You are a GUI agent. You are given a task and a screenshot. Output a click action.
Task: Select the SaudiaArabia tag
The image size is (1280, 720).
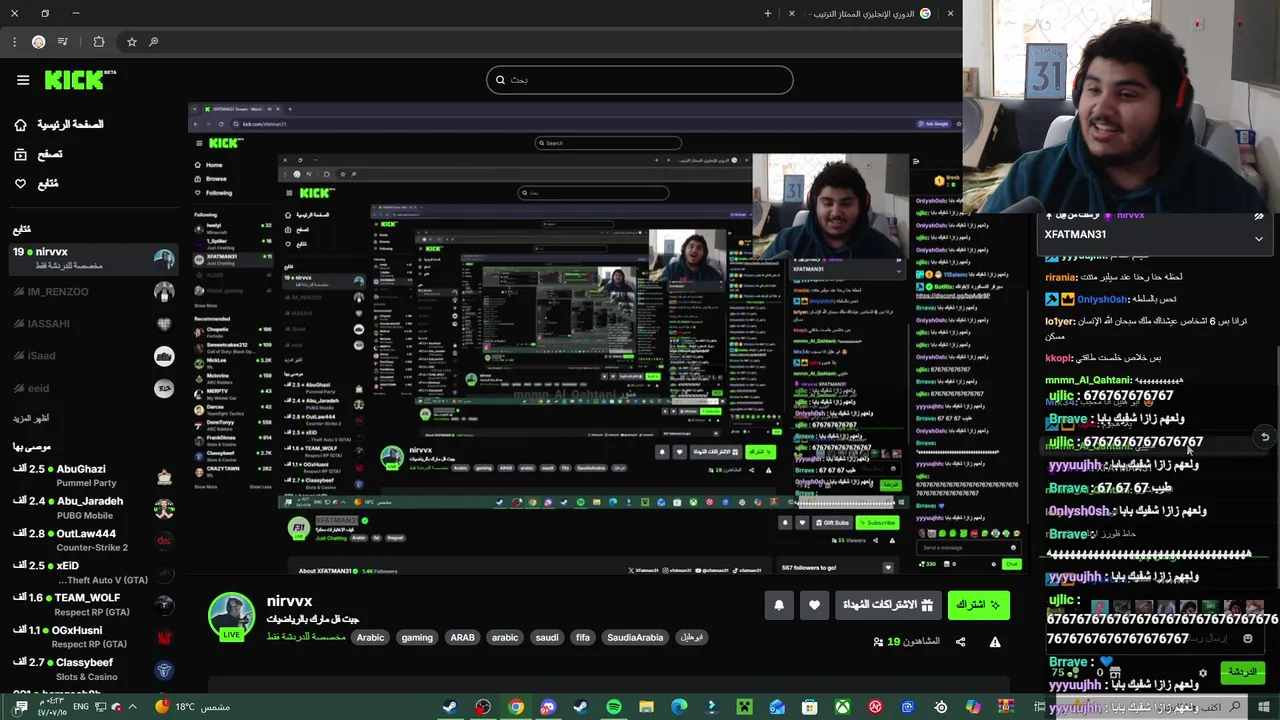pyautogui.click(x=635, y=637)
